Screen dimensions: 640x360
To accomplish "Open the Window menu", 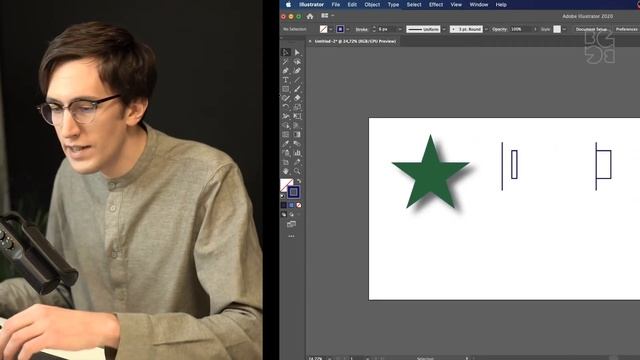I will coord(479,4).
